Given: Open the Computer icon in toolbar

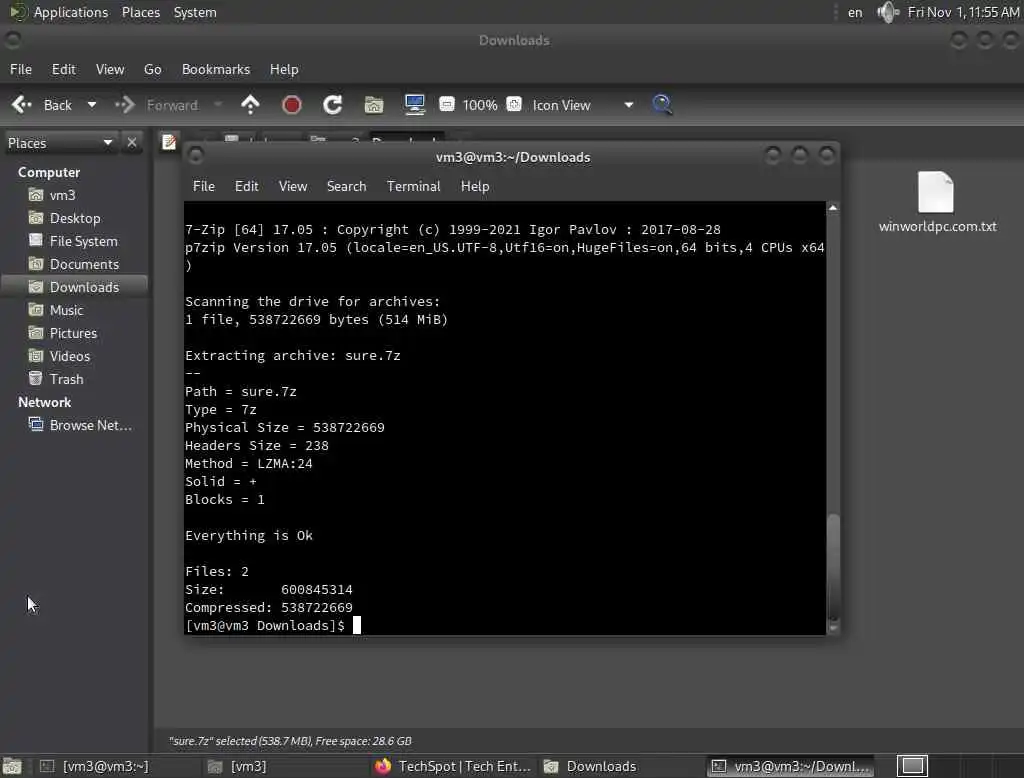Looking at the screenshot, I should click(414, 105).
